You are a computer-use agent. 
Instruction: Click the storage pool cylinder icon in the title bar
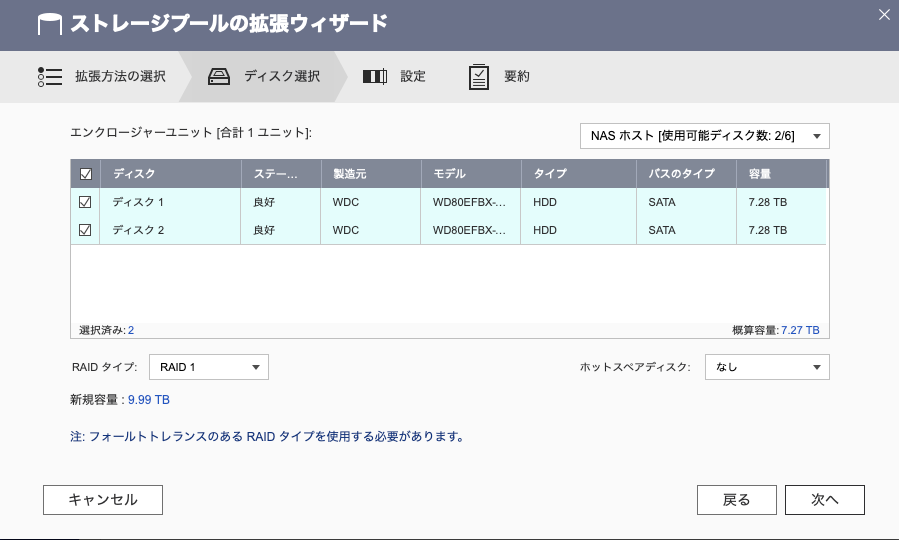50,24
